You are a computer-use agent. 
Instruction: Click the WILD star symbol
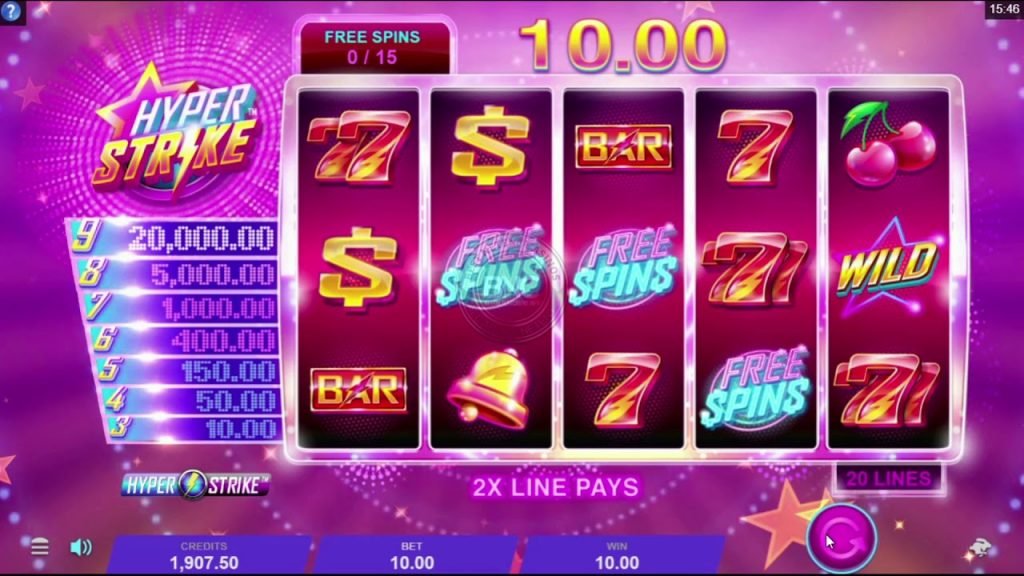888,266
